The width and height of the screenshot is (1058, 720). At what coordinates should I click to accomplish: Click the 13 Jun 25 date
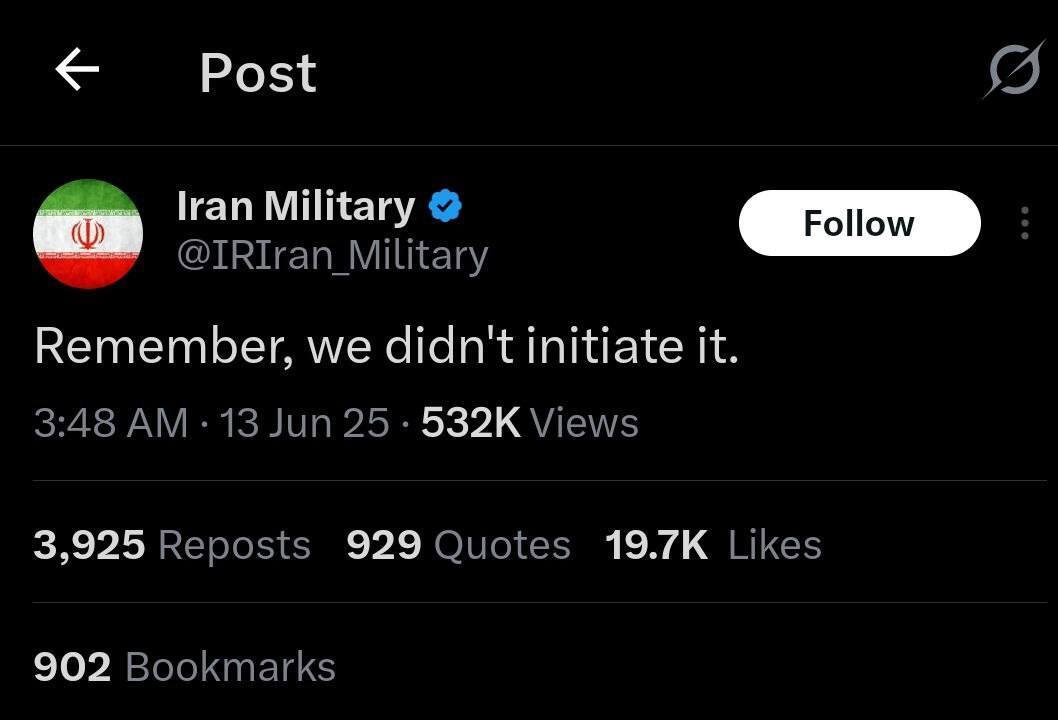304,423
